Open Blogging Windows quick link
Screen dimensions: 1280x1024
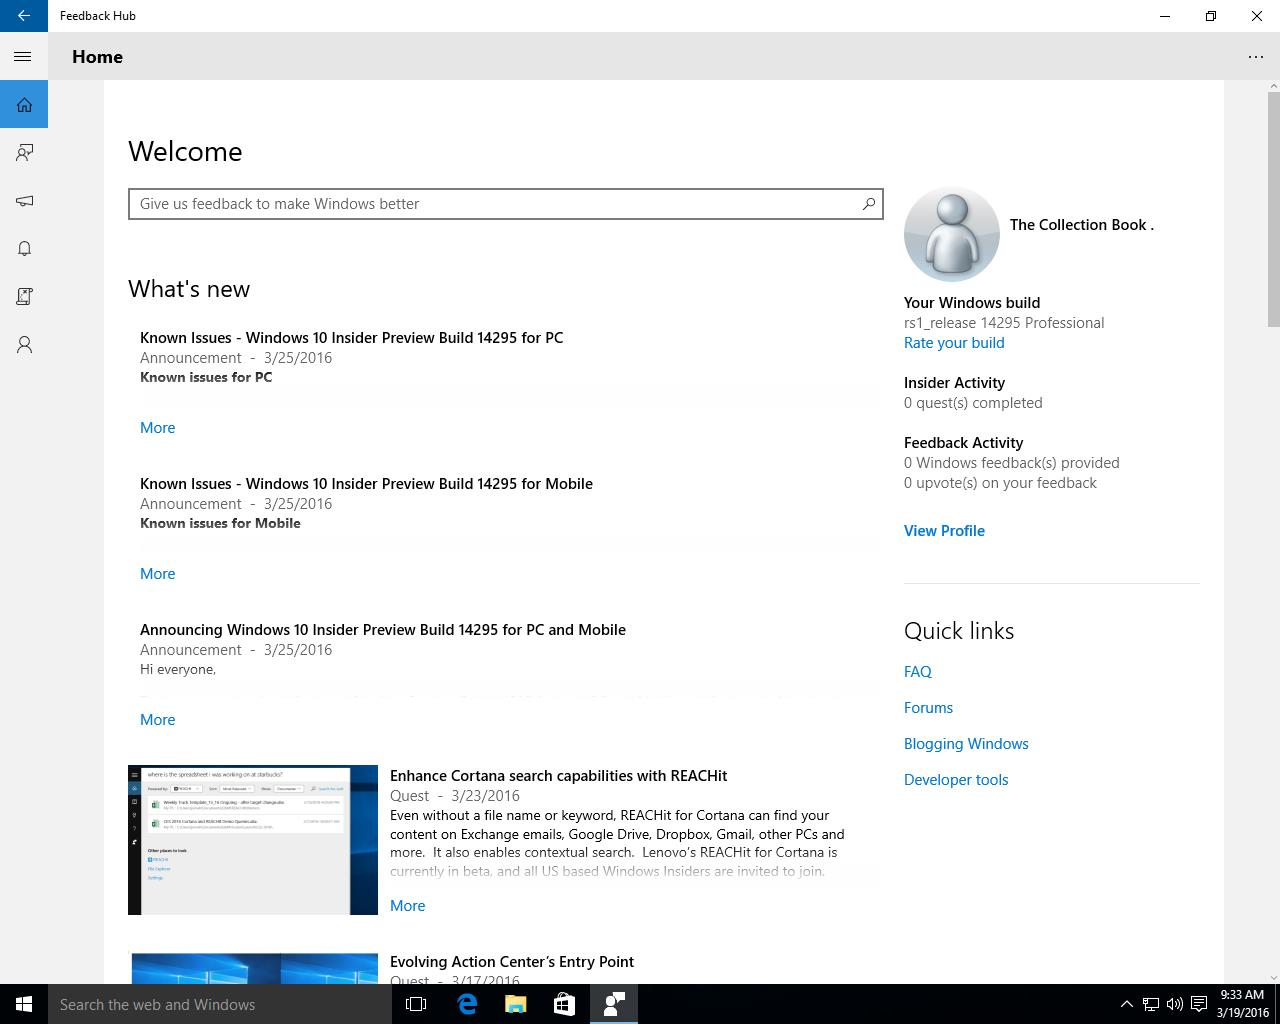[966, 744]
